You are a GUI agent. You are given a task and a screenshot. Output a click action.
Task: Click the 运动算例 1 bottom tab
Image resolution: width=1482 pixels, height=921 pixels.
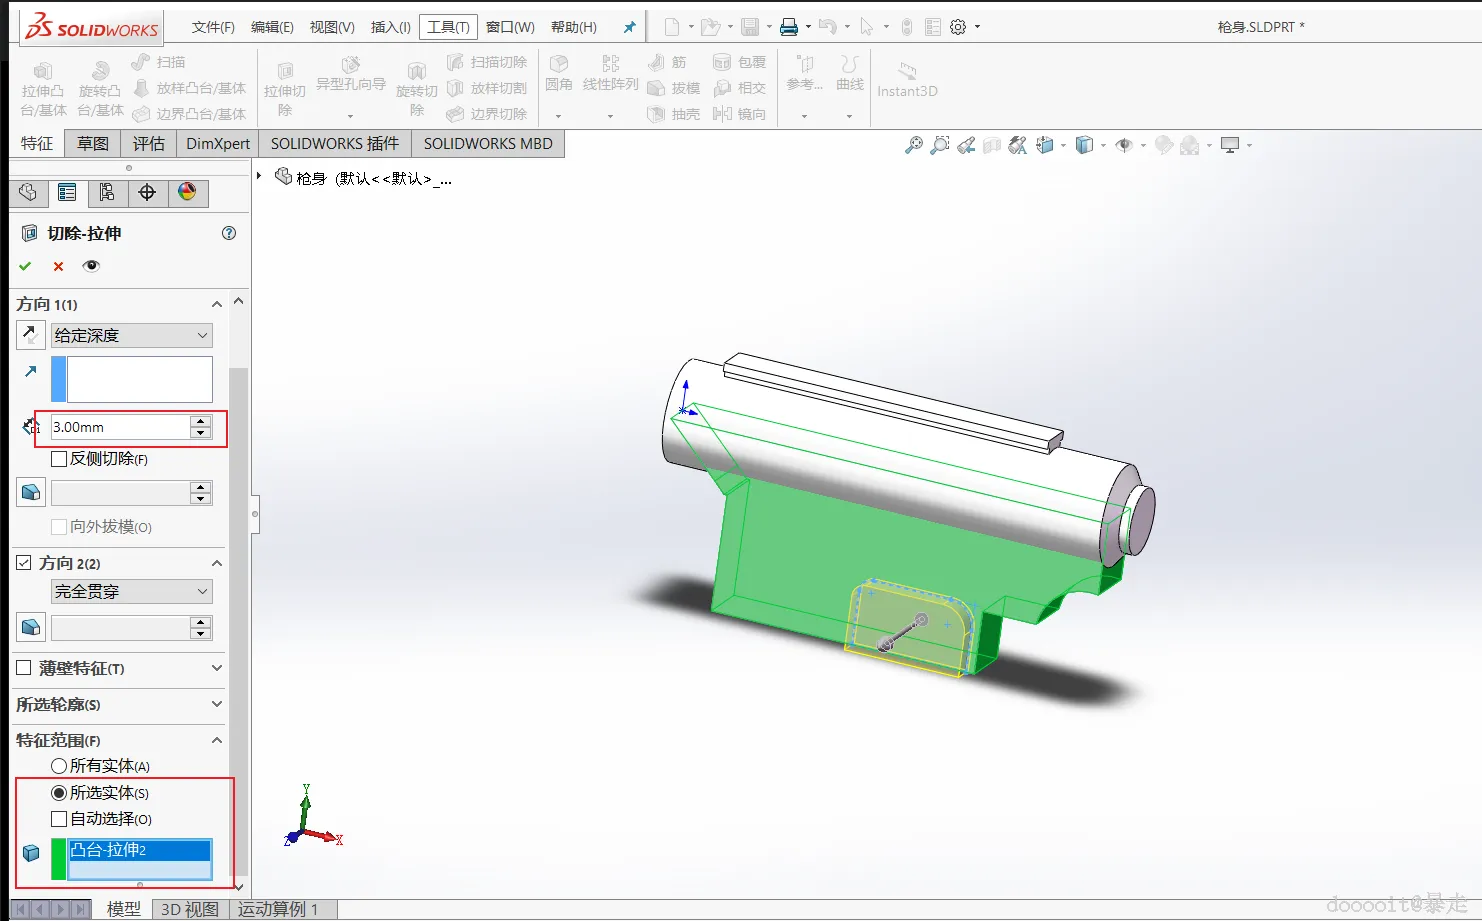coord(277,909)
